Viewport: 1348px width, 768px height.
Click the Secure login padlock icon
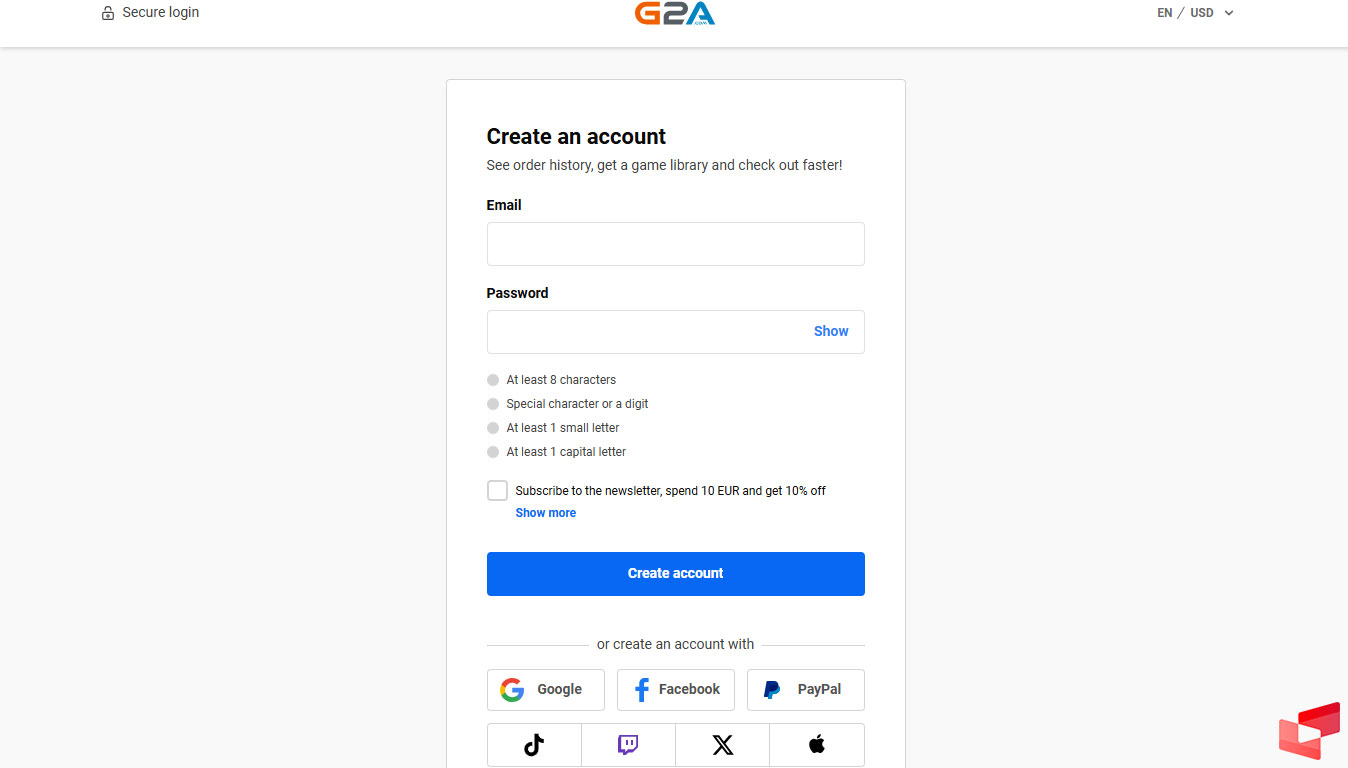(107, 12)
